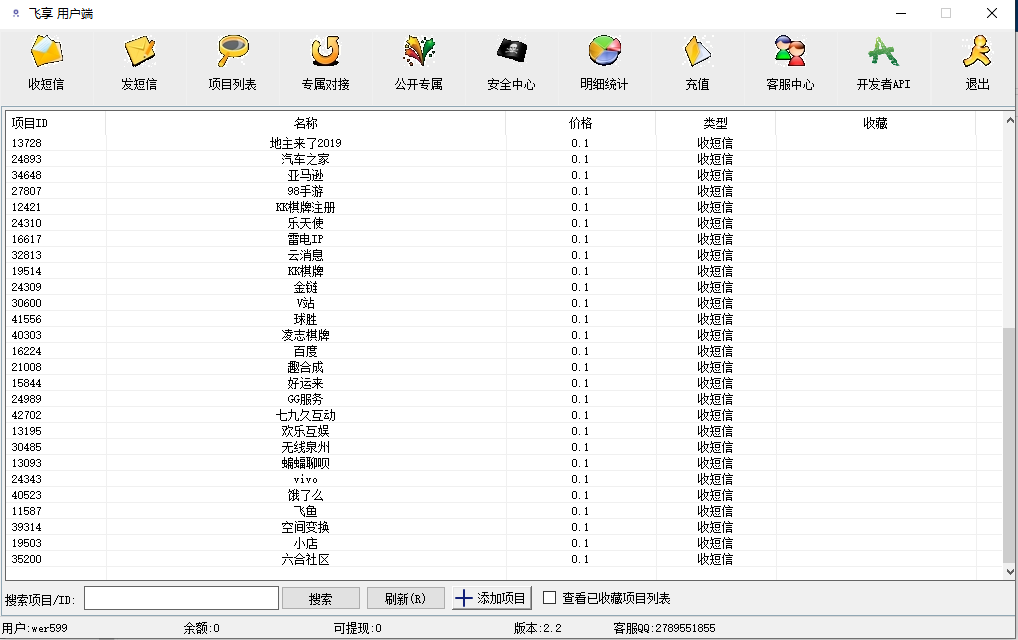Click the 客服QQ:2789551855 status text

(664, 628)
